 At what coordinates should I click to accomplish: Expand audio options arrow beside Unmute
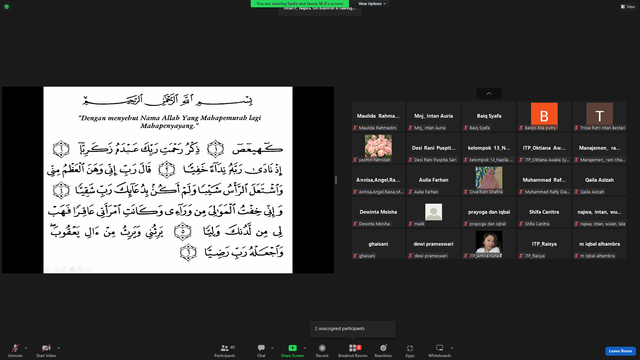[x=26, y=348]
